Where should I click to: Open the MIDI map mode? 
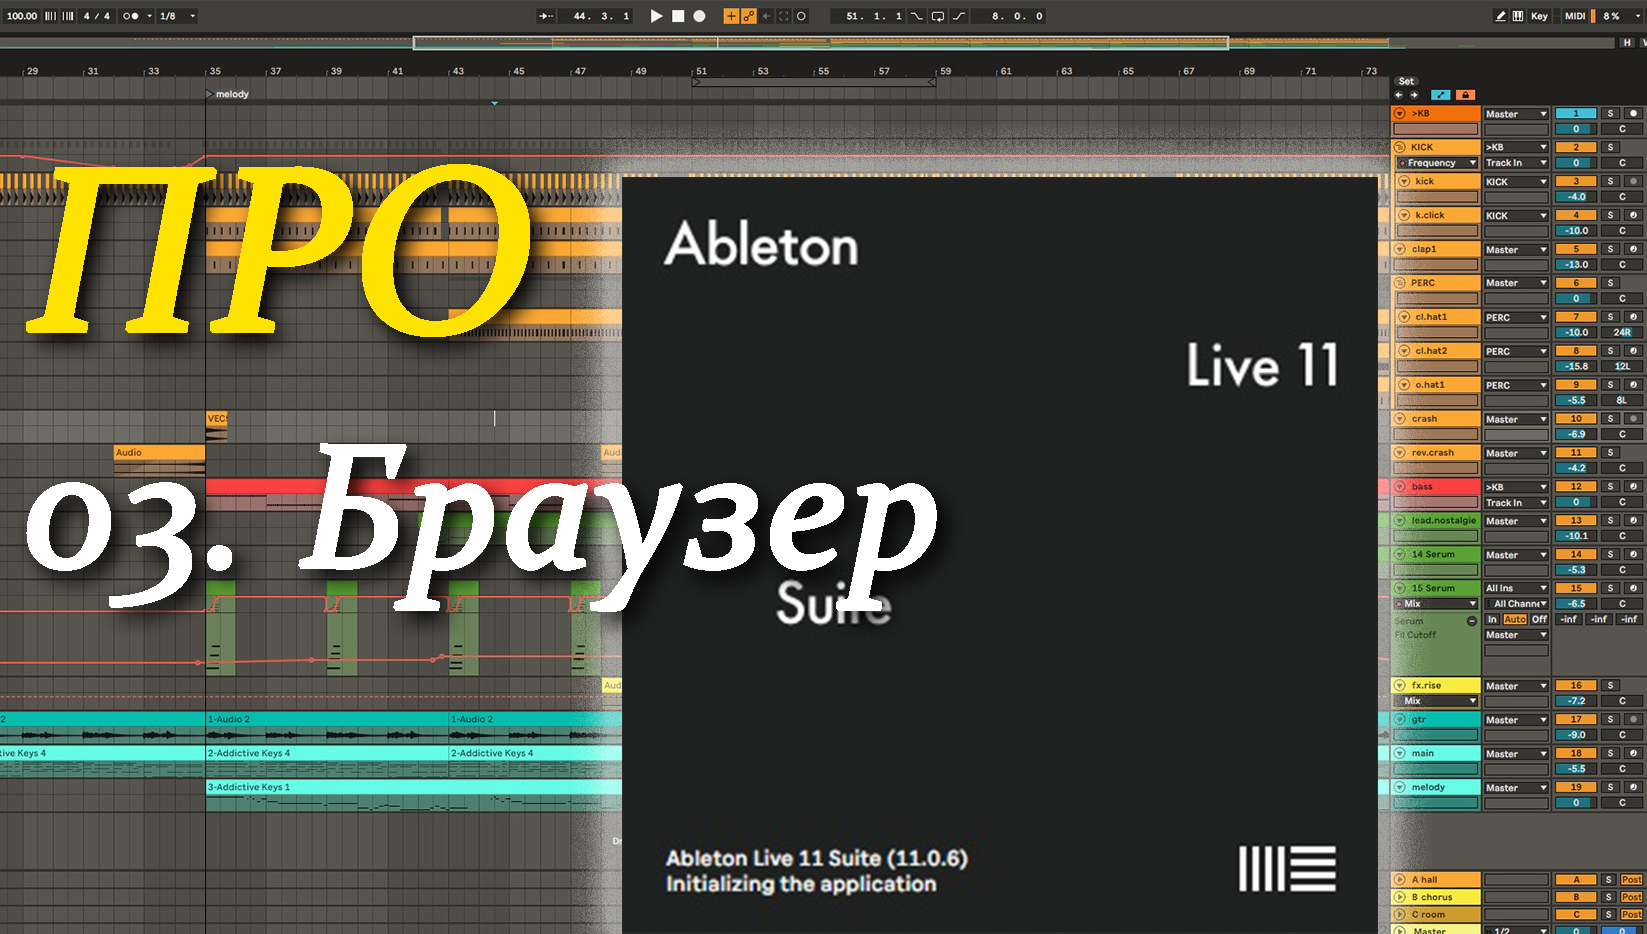click(x=1575, y=16)
